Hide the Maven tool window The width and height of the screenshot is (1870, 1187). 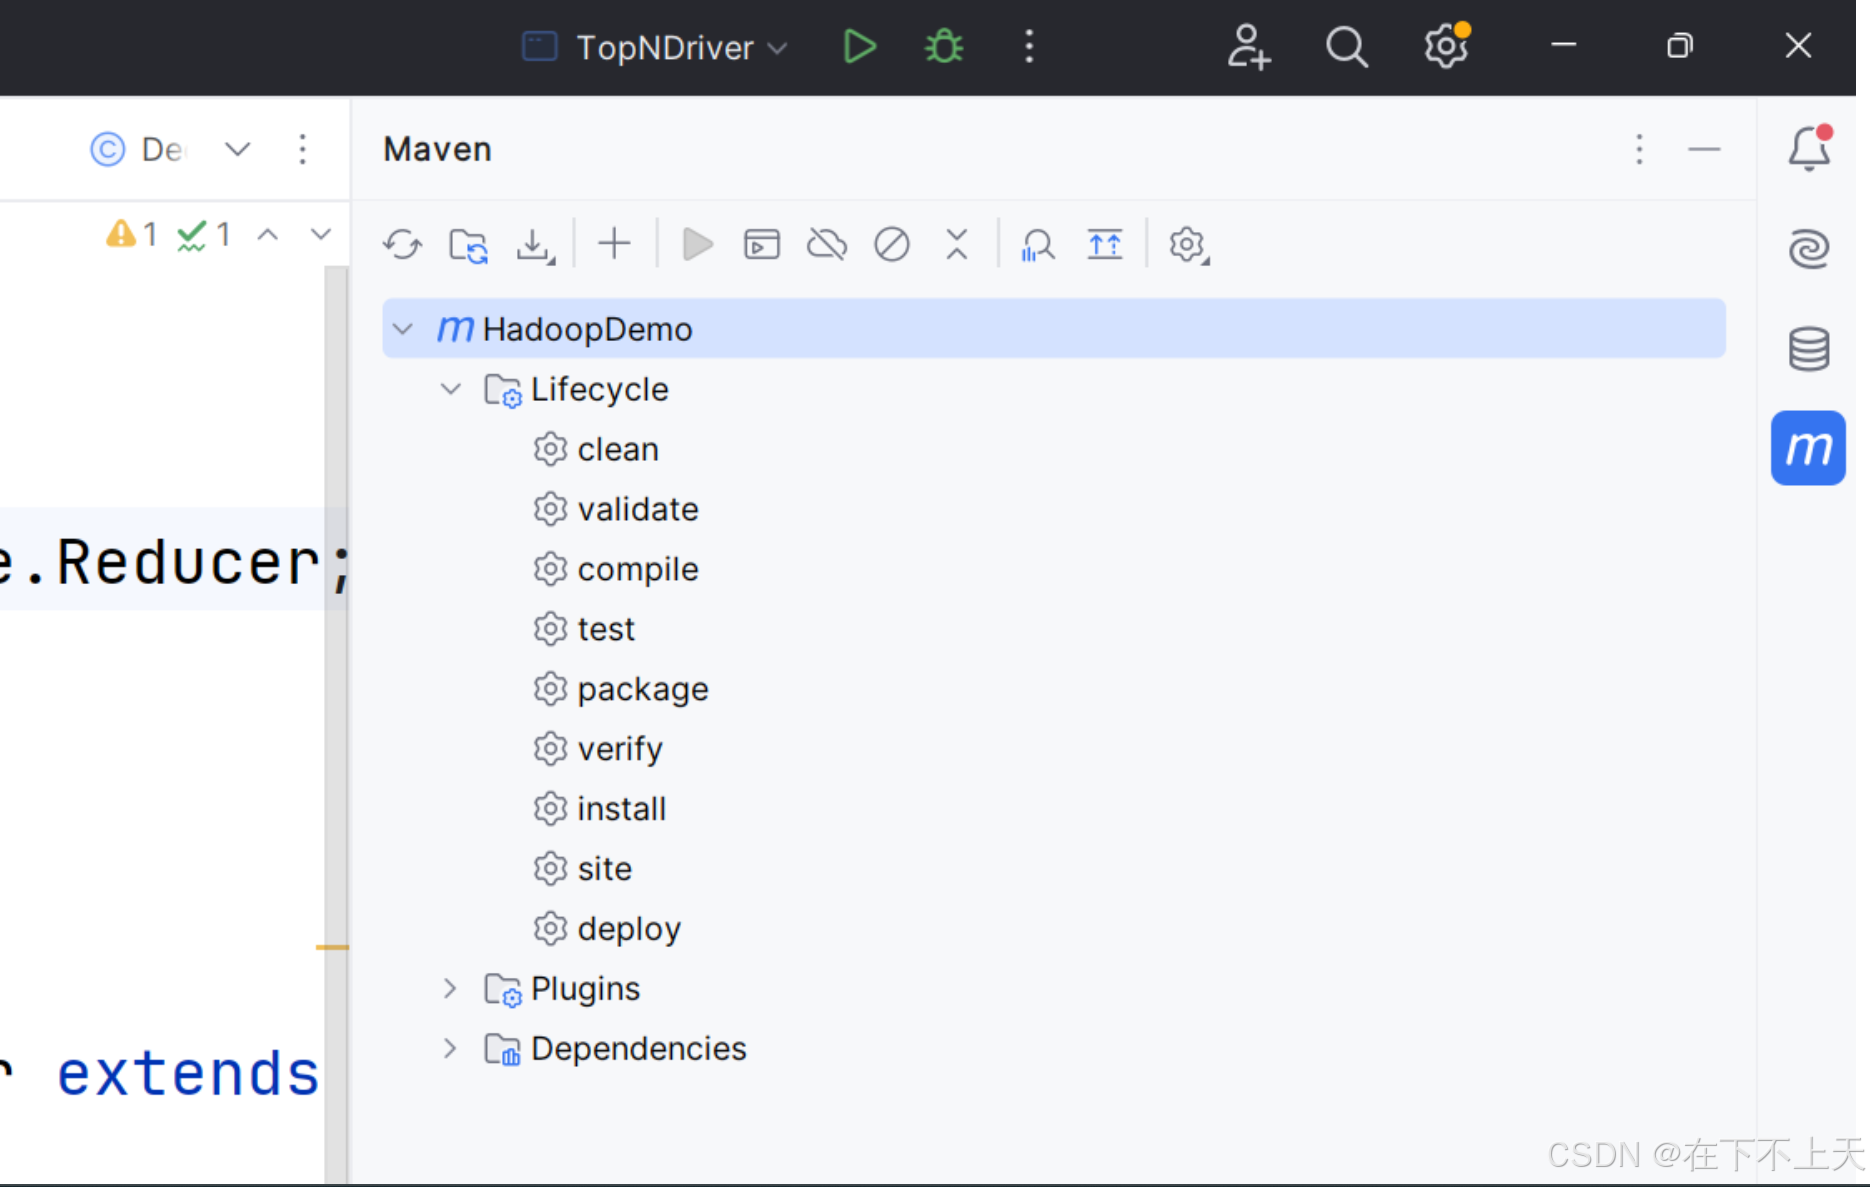click(x=1704, y=149)
